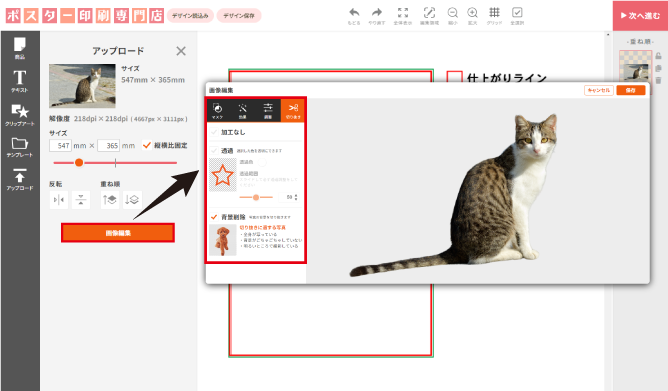Click the width input field showing 547
This screenshot has width=668, height=391.
(60, 146)
